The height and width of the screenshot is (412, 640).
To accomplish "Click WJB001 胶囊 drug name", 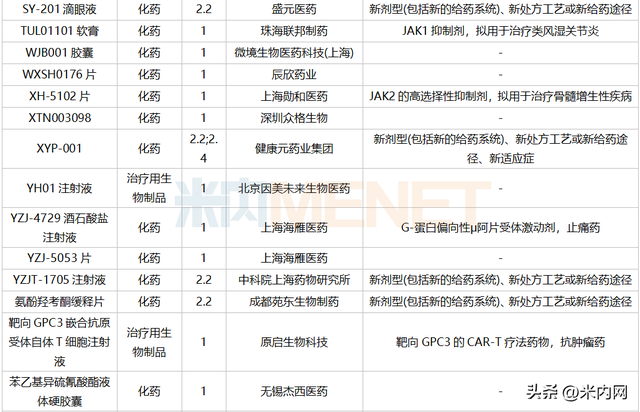I will (x=60, y=53).
